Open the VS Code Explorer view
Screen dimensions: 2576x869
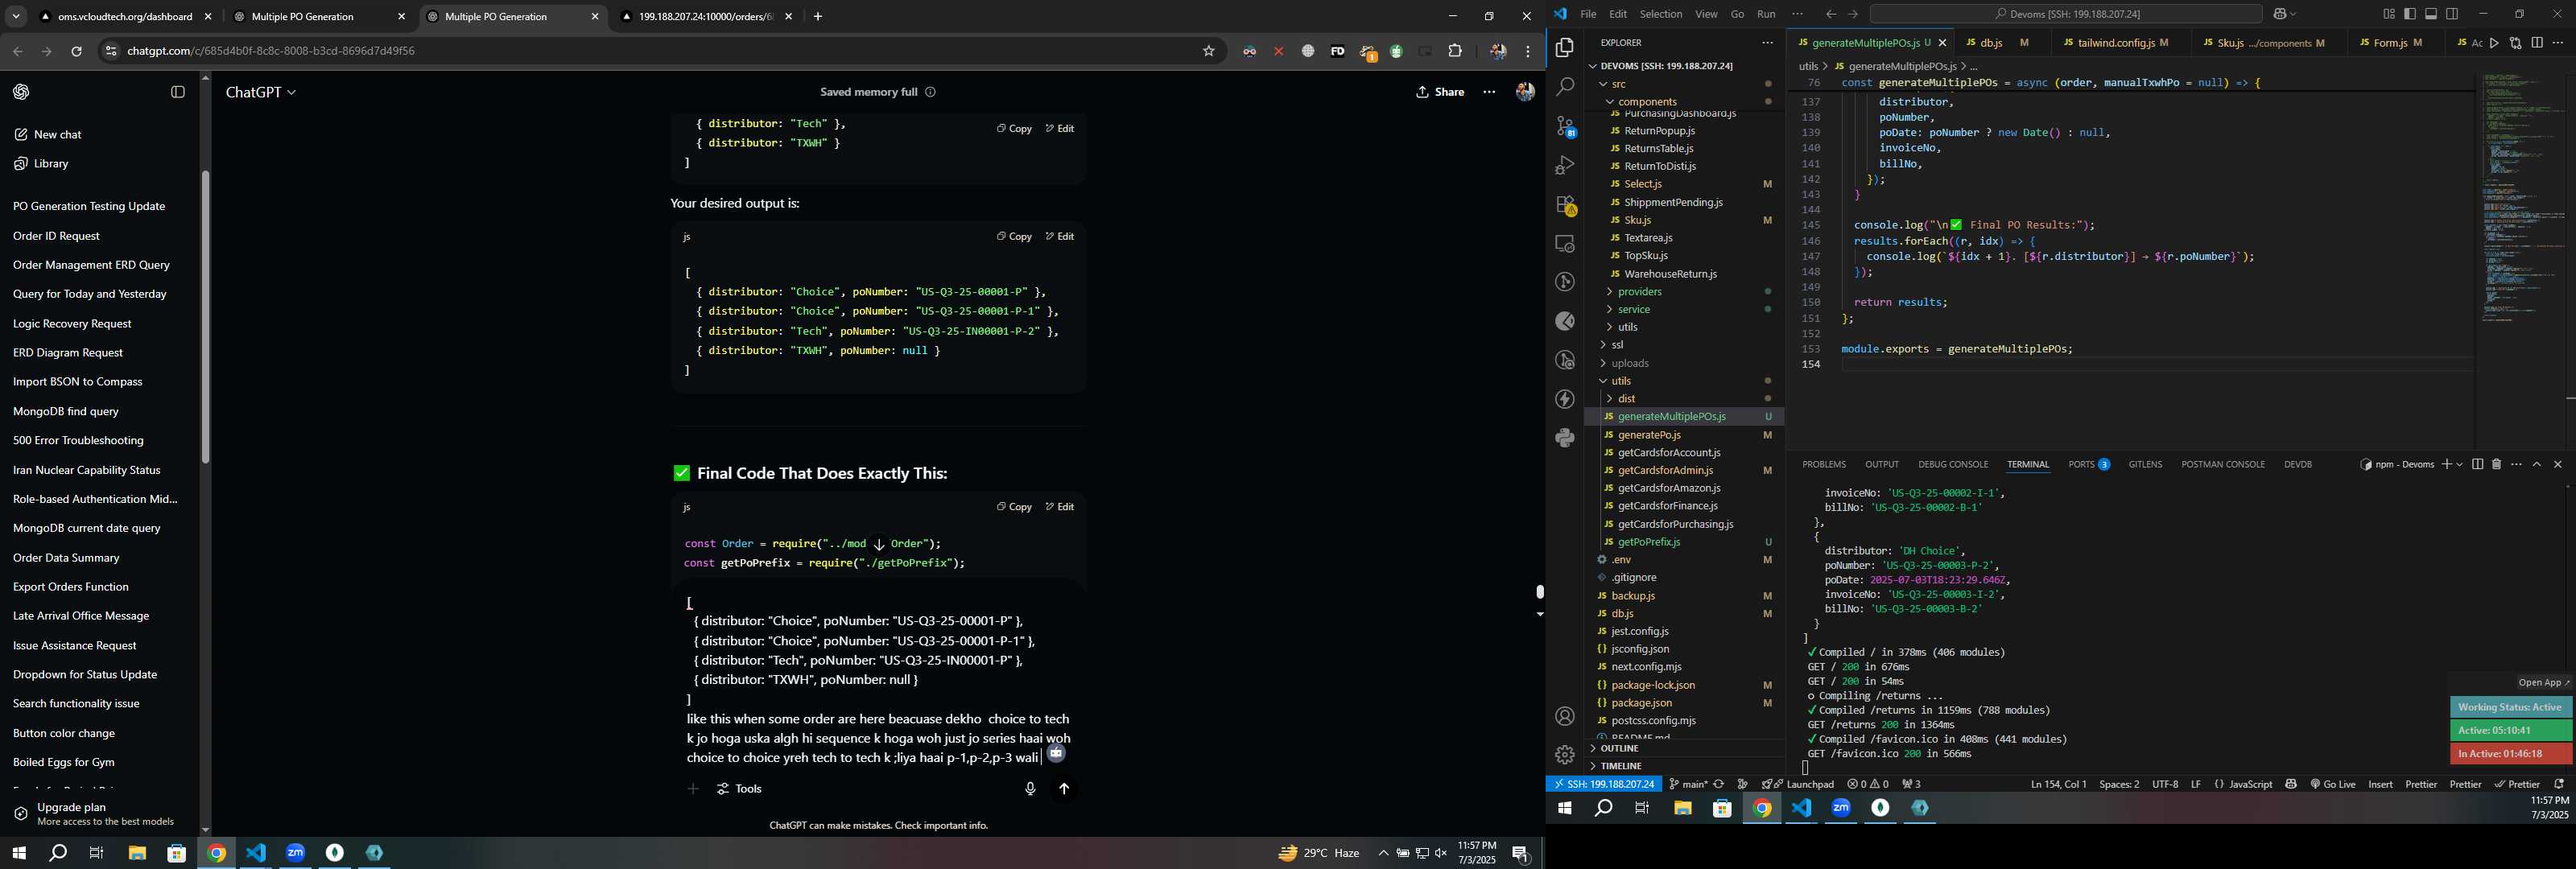coord(1565,48)
